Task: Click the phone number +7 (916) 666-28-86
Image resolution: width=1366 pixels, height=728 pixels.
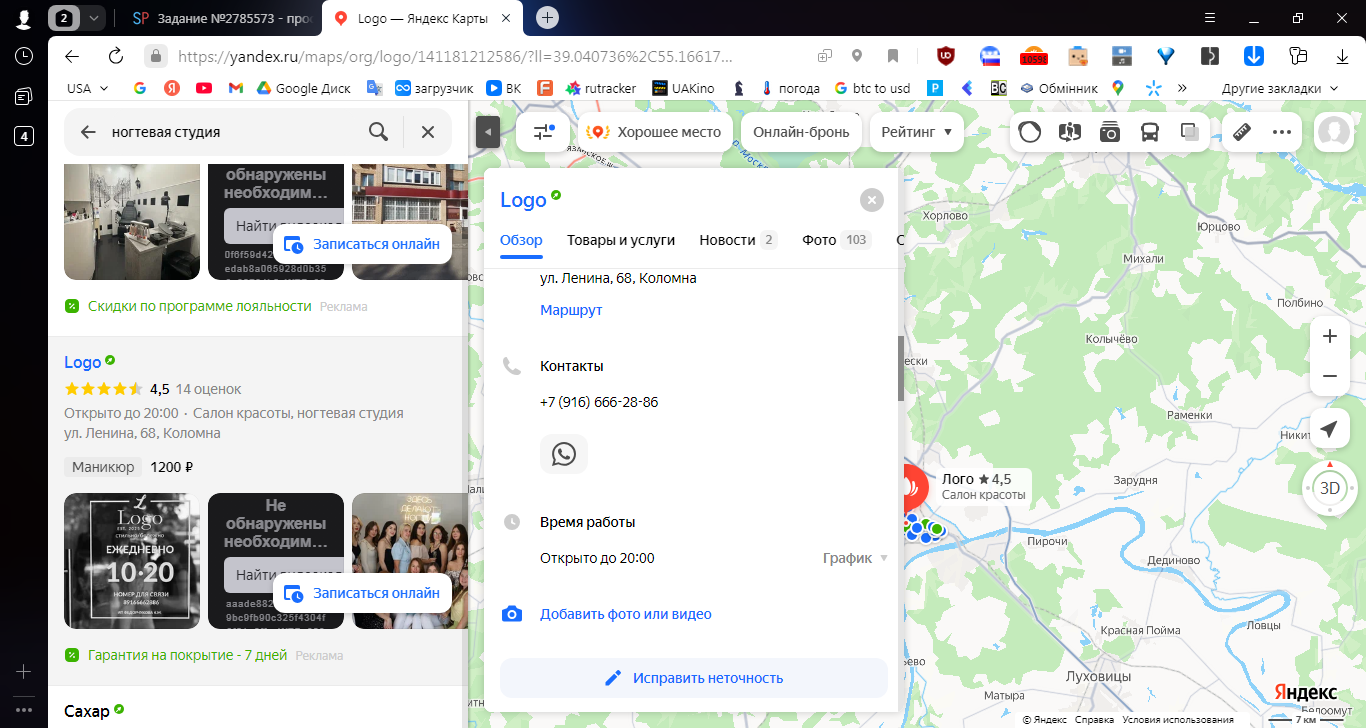Action: [x=599, y=402]
